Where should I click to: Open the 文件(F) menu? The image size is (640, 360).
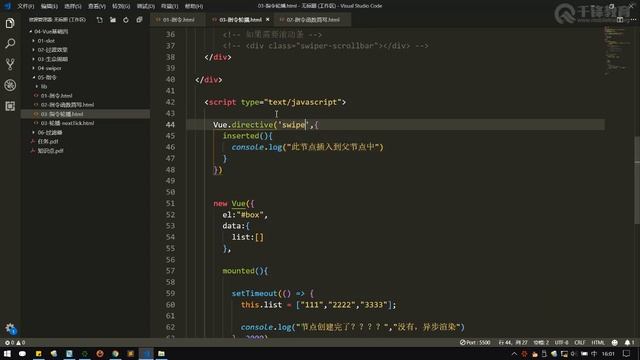tap(25, 6)
